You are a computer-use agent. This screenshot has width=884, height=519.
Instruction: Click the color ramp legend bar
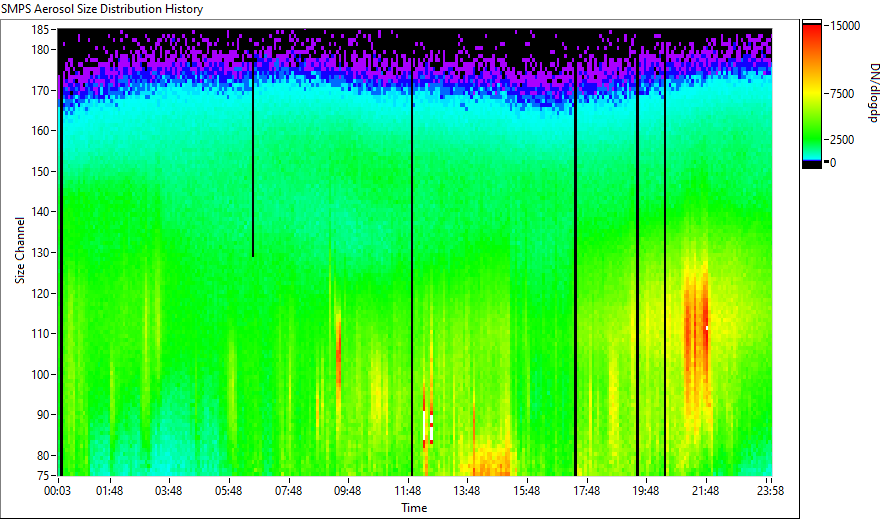coord(812,94)
